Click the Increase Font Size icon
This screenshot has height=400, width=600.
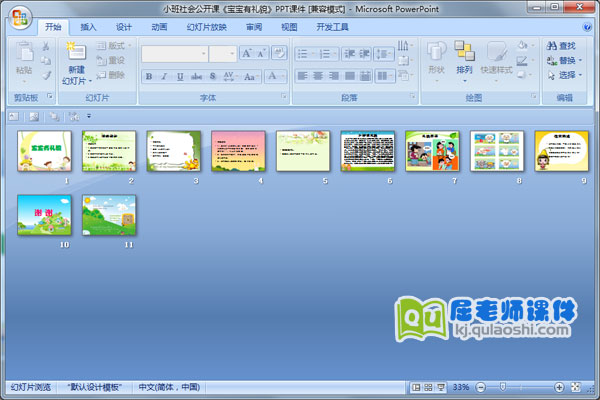247,53
